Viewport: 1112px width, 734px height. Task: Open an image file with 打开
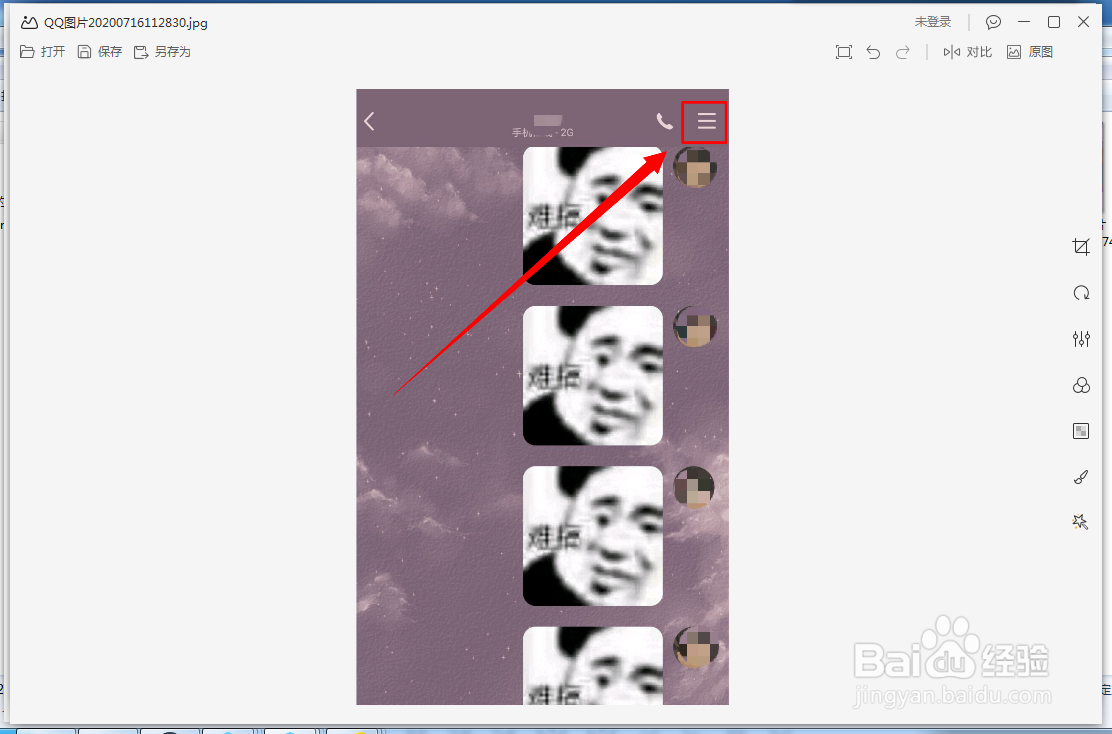coord(43,52)
